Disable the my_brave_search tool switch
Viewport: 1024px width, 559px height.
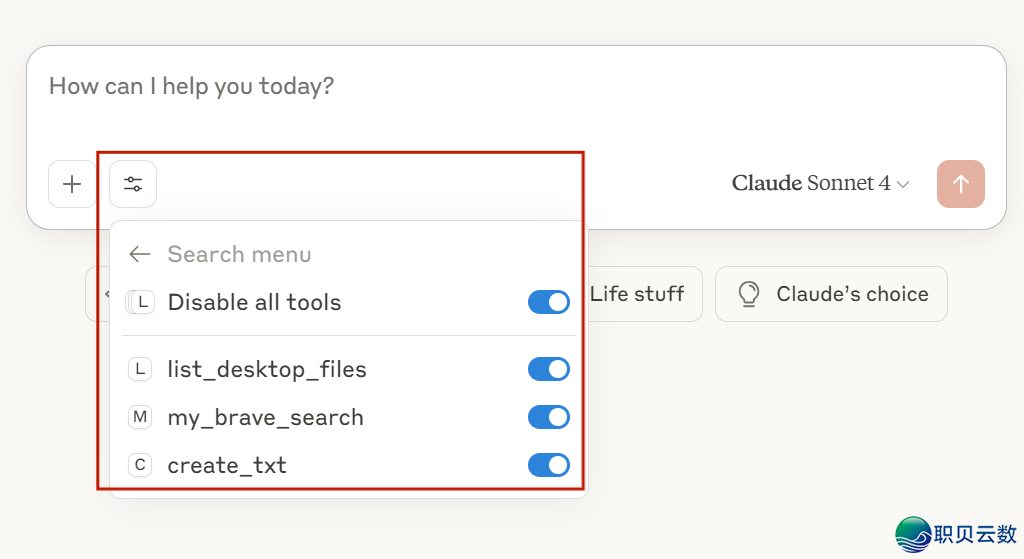(548, 417)
